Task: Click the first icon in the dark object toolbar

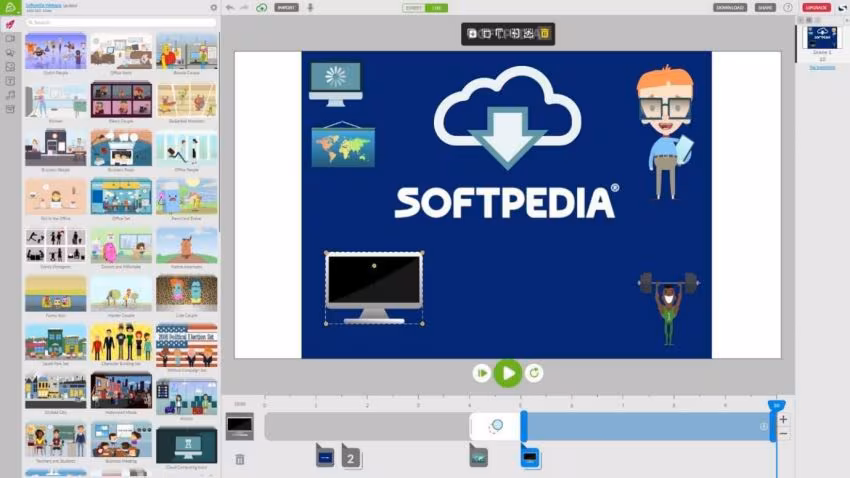Action: 472,34
